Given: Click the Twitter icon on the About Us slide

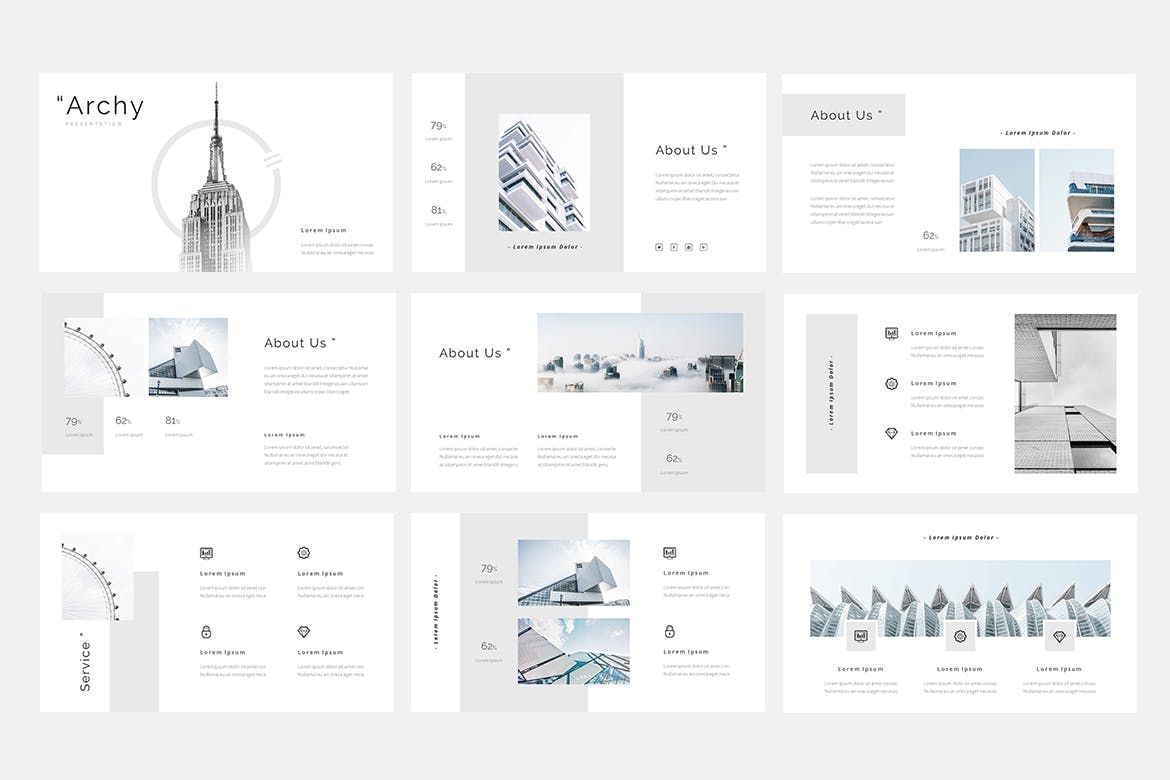Looking at the screenshot, I should tap(659, 247).
